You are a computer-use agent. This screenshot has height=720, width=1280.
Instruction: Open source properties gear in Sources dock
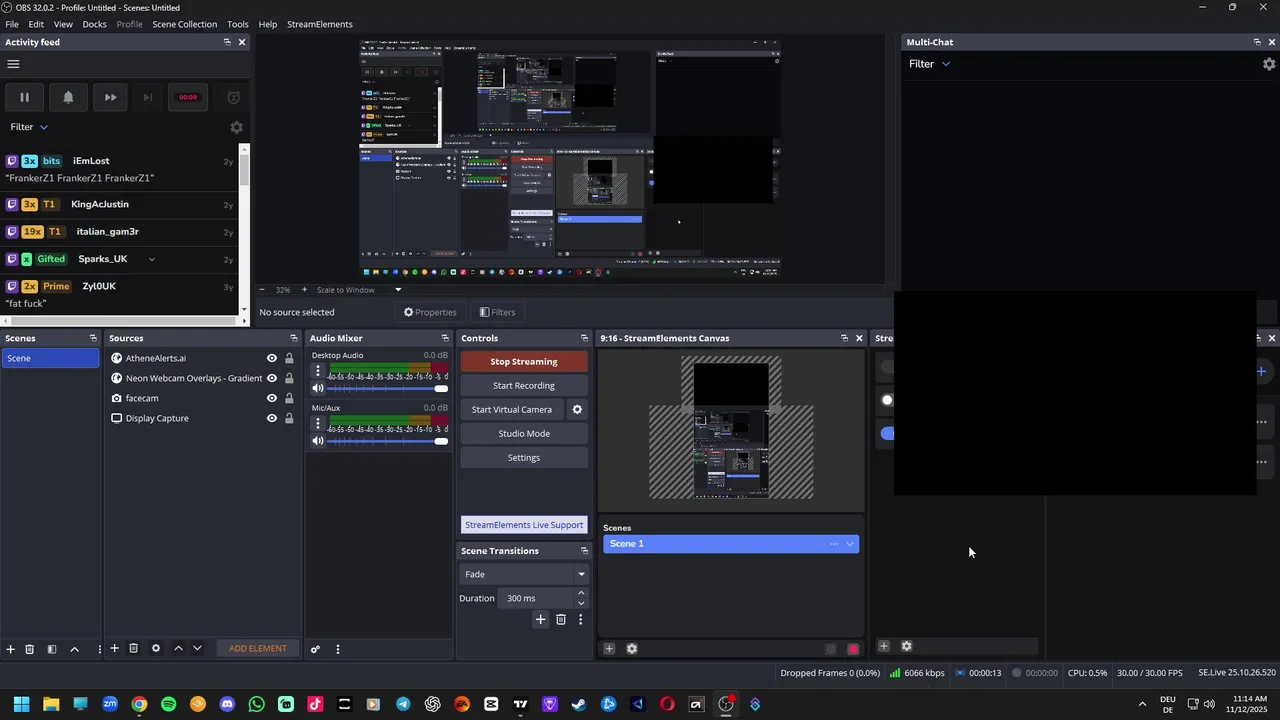(x=156, y=648)
